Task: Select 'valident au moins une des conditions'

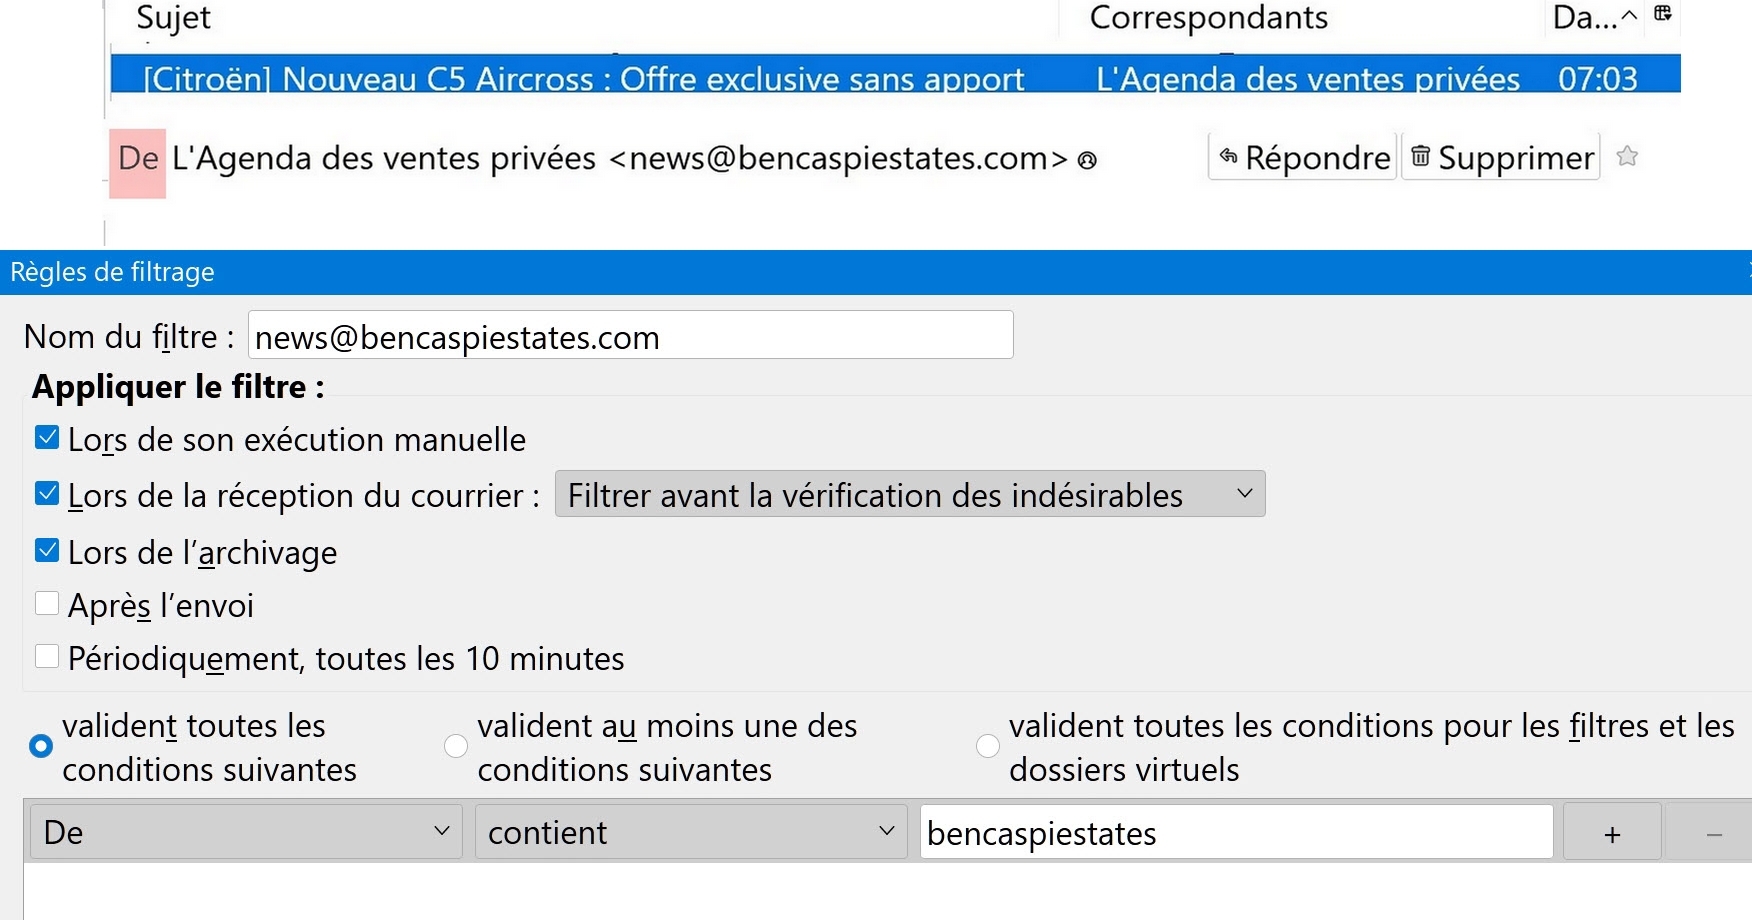Action: (456, 746)
